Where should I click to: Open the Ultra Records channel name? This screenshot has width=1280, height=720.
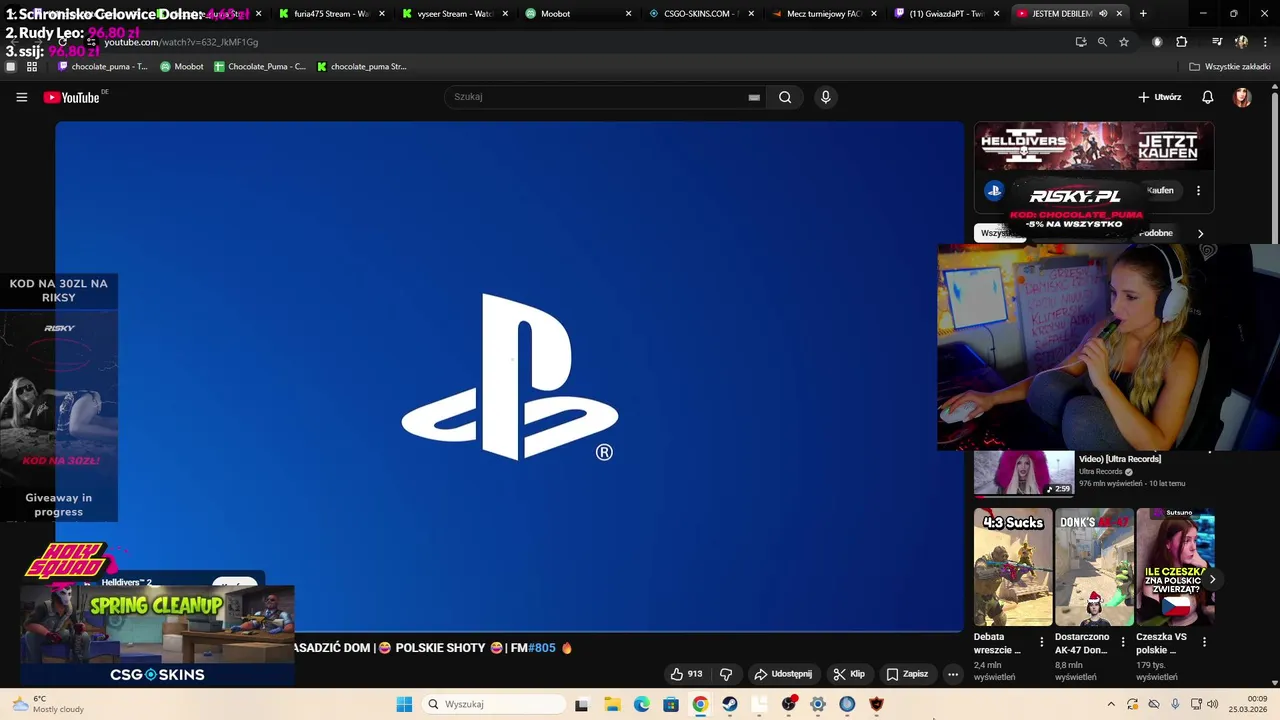pos(1100,472)
